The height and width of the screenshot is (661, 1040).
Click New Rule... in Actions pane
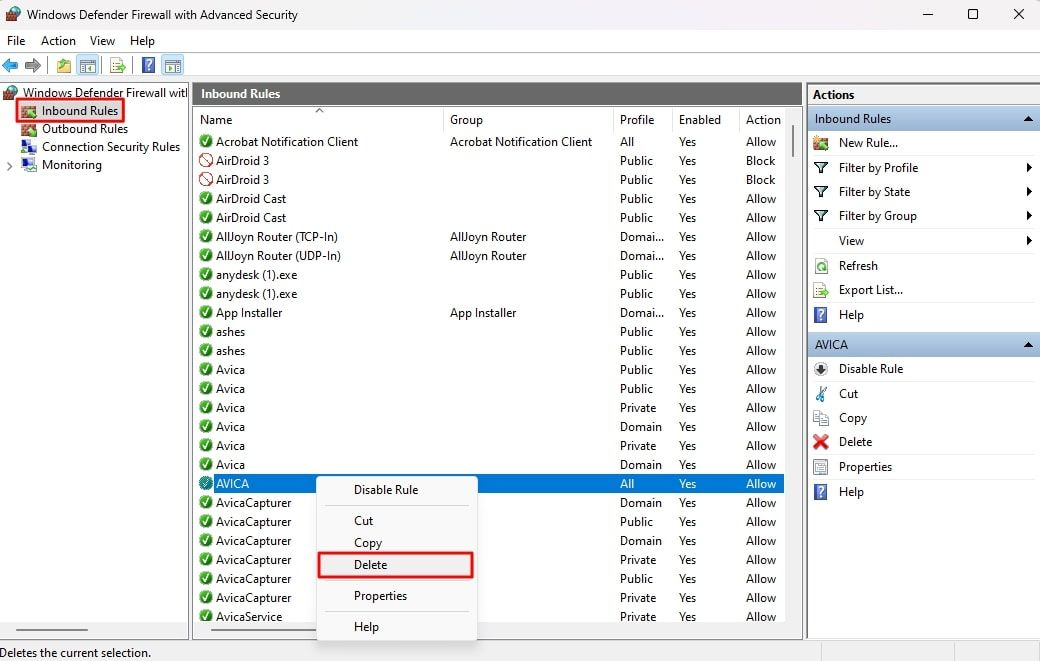[x=868, y=143]
